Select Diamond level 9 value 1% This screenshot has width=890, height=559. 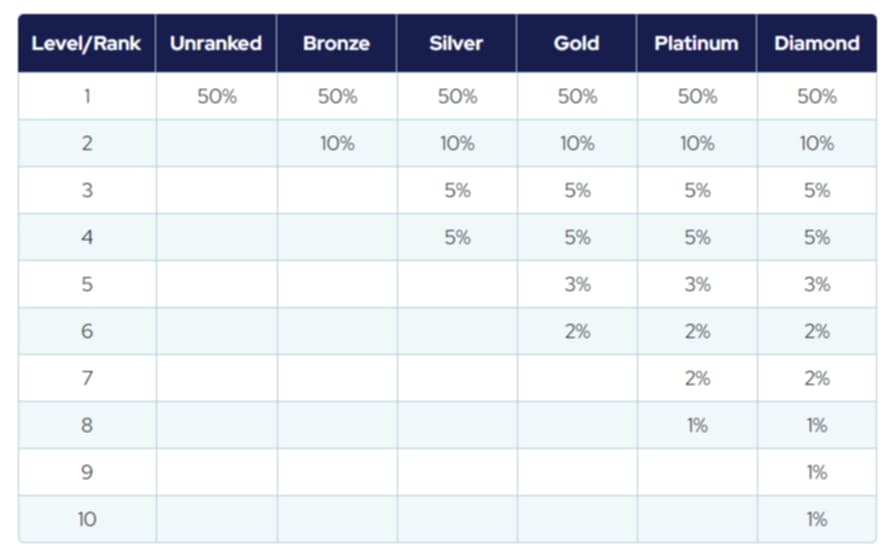[817, 472]
